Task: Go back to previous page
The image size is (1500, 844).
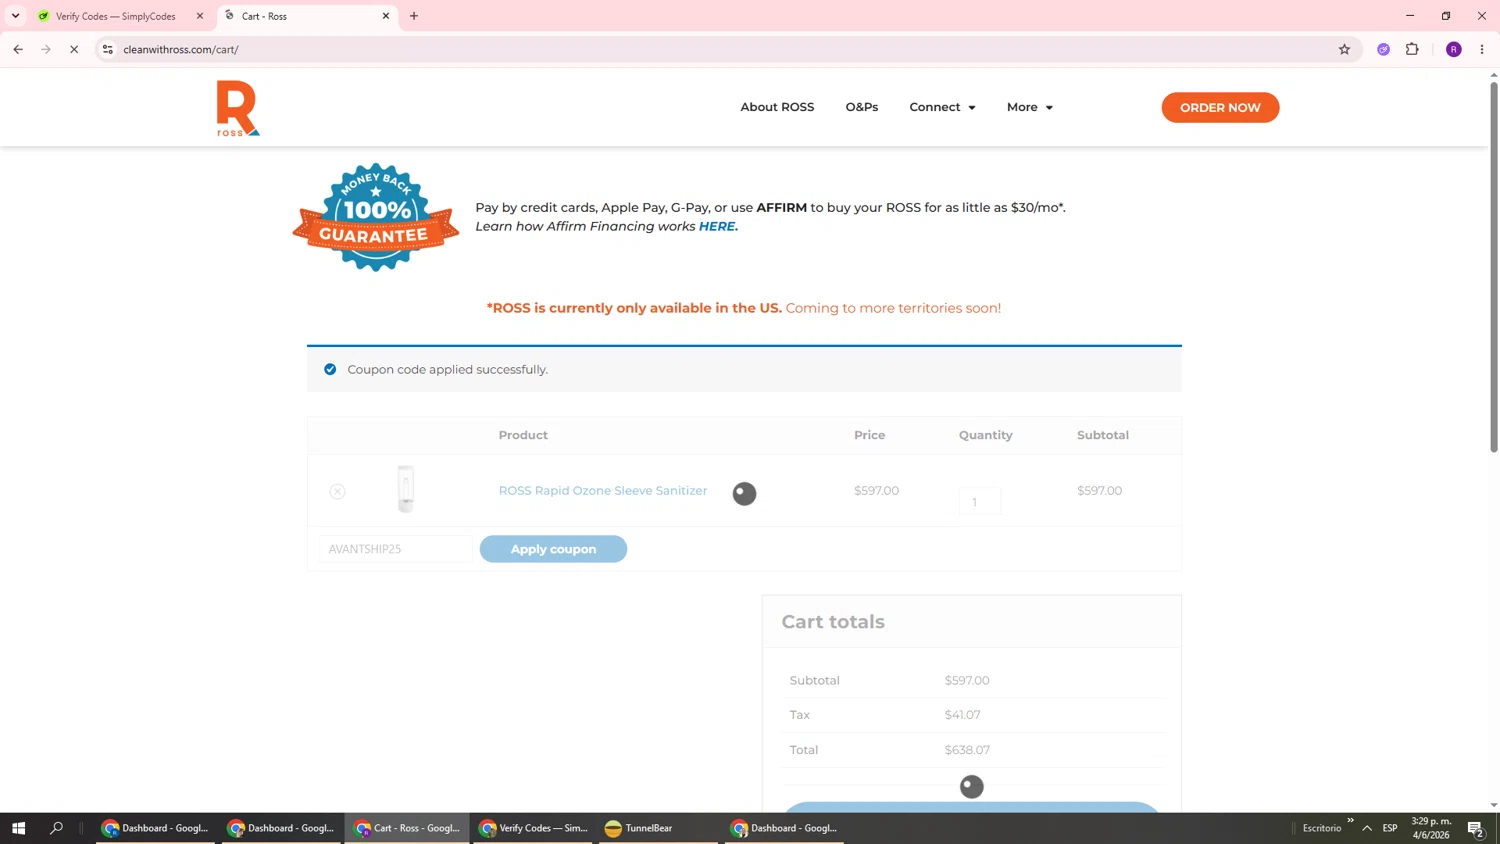Action: point(18,49)
